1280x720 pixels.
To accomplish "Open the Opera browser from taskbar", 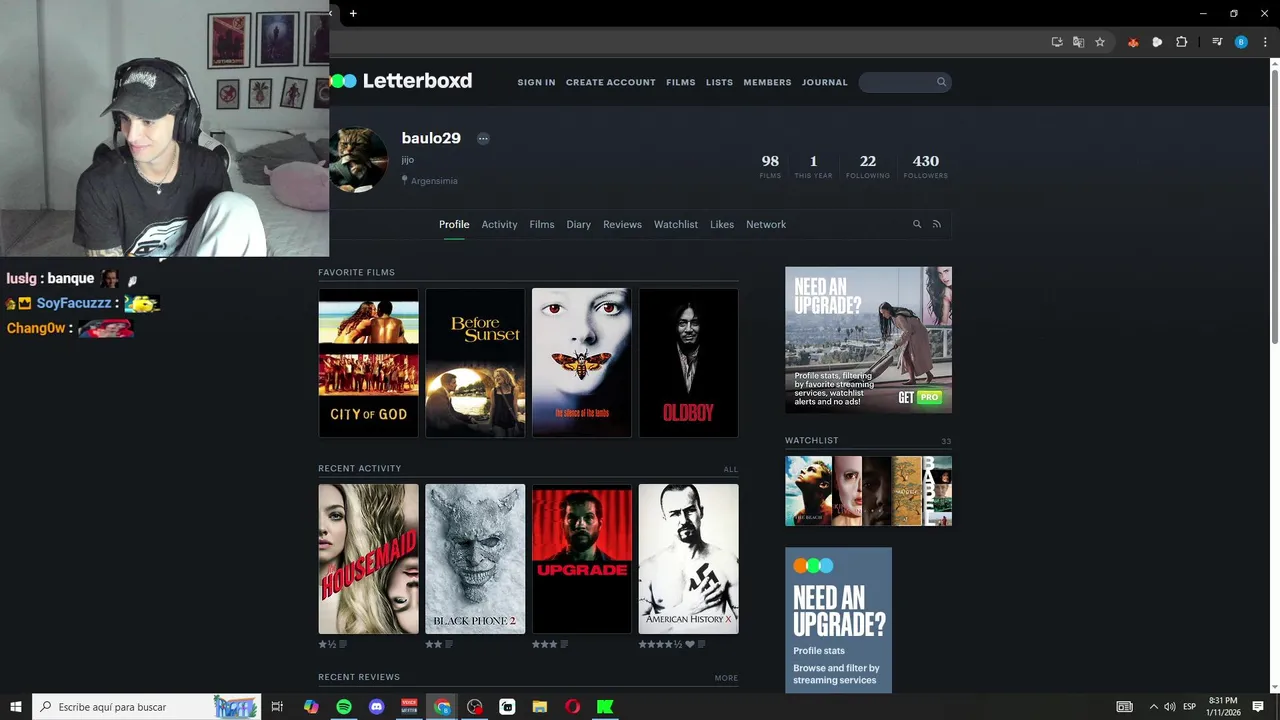I will 572,706.
